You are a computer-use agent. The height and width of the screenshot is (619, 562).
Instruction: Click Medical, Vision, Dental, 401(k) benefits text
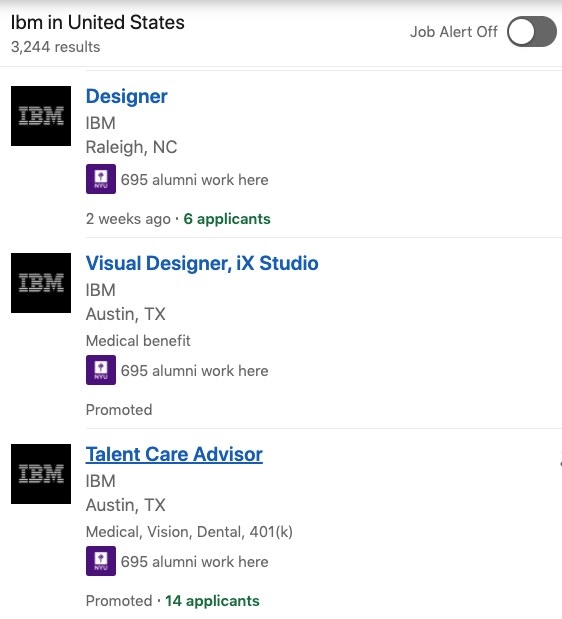tap(189, 532)
